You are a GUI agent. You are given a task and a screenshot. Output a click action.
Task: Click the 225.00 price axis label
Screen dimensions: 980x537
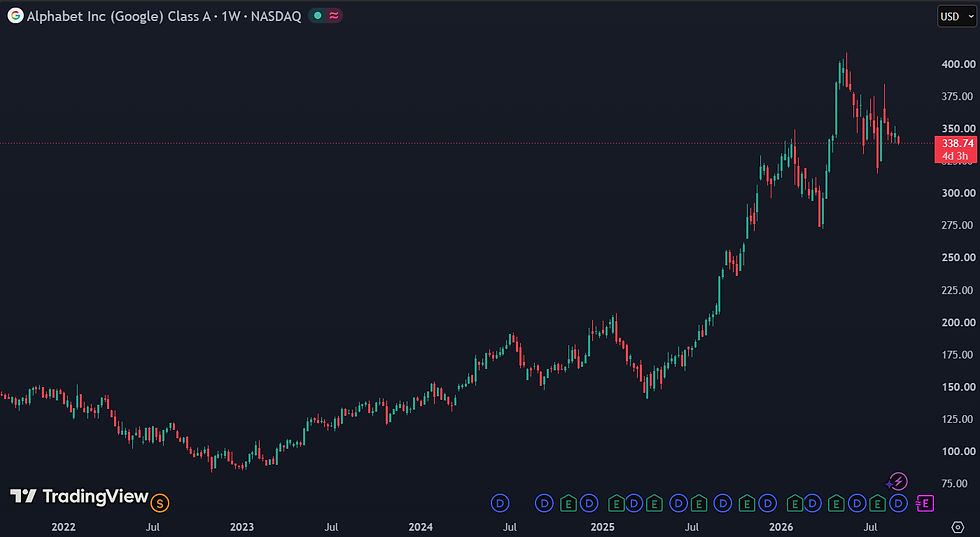pyautogui.click(x=958, y=290)
